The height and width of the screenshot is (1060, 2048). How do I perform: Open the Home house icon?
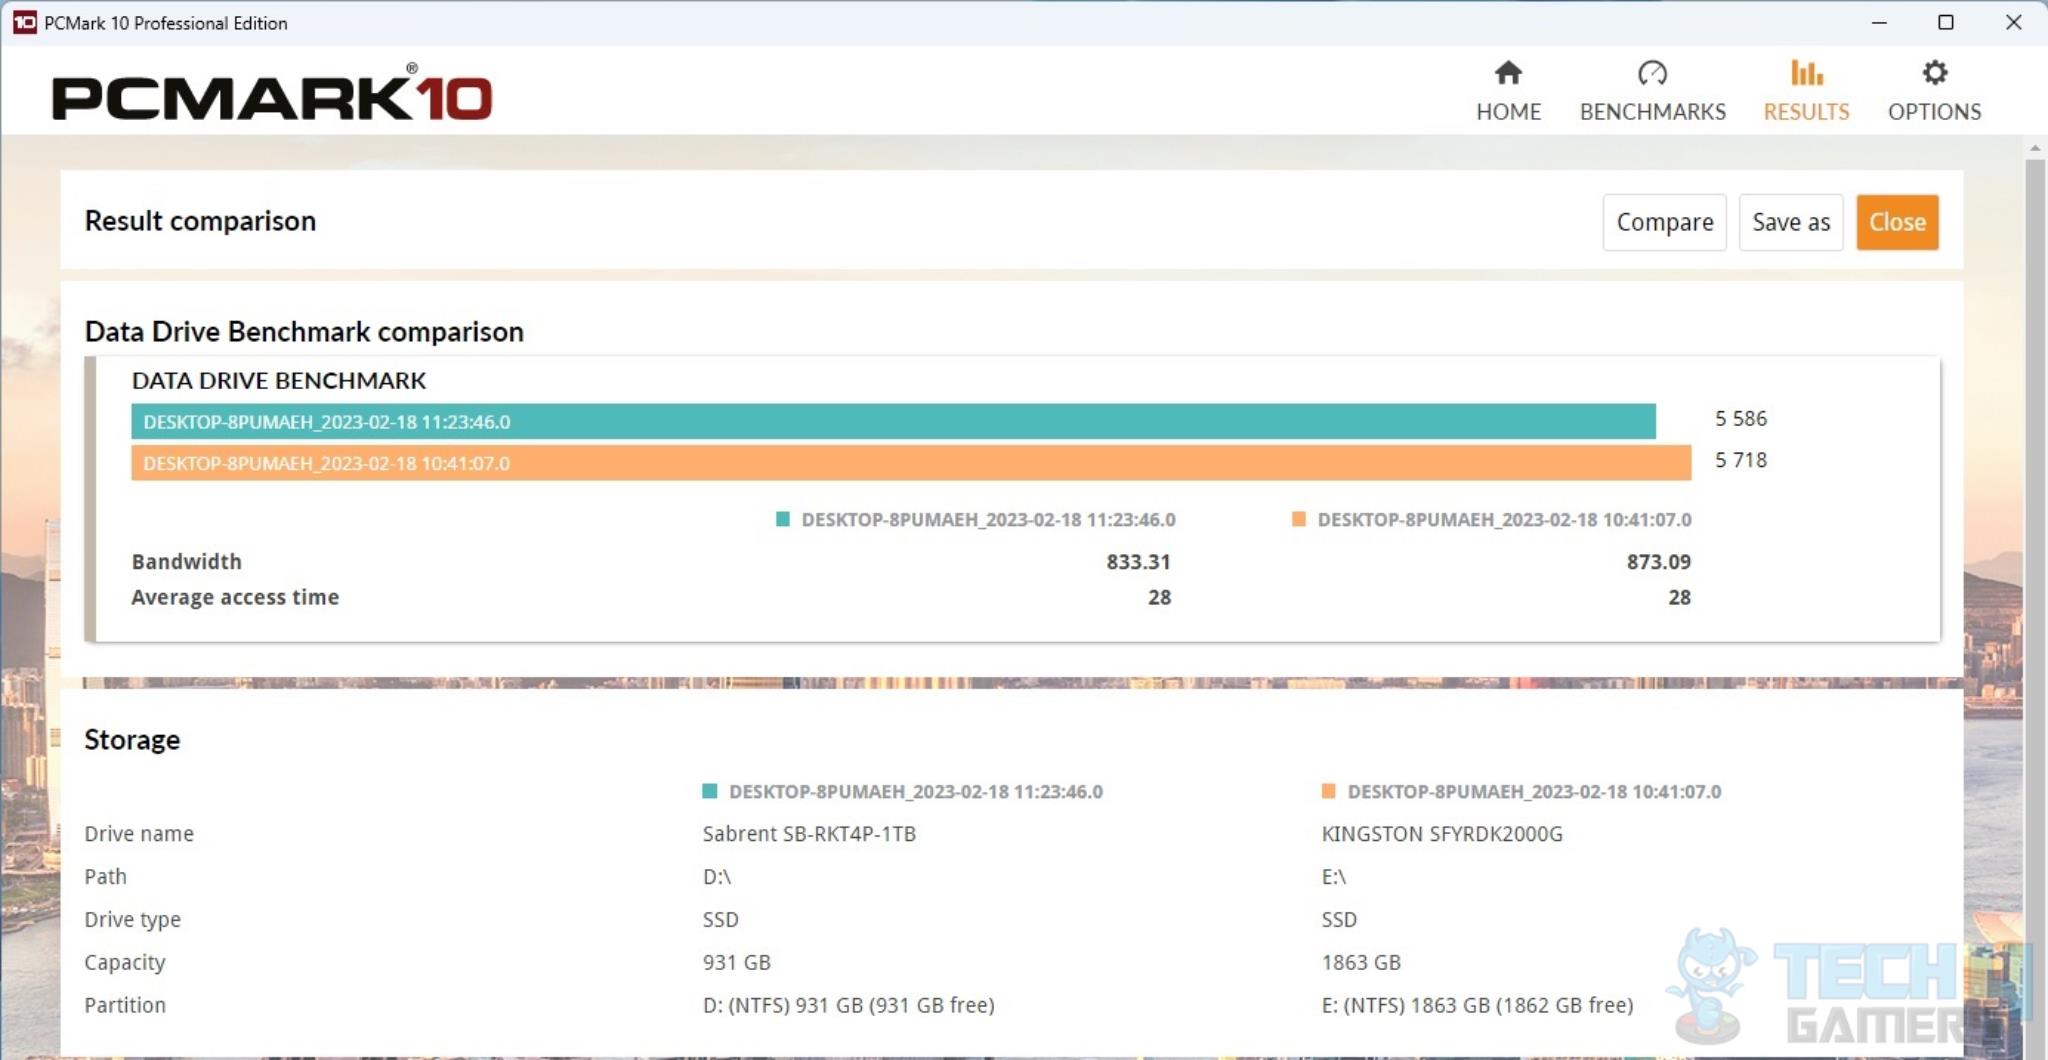click(1508, 73)
